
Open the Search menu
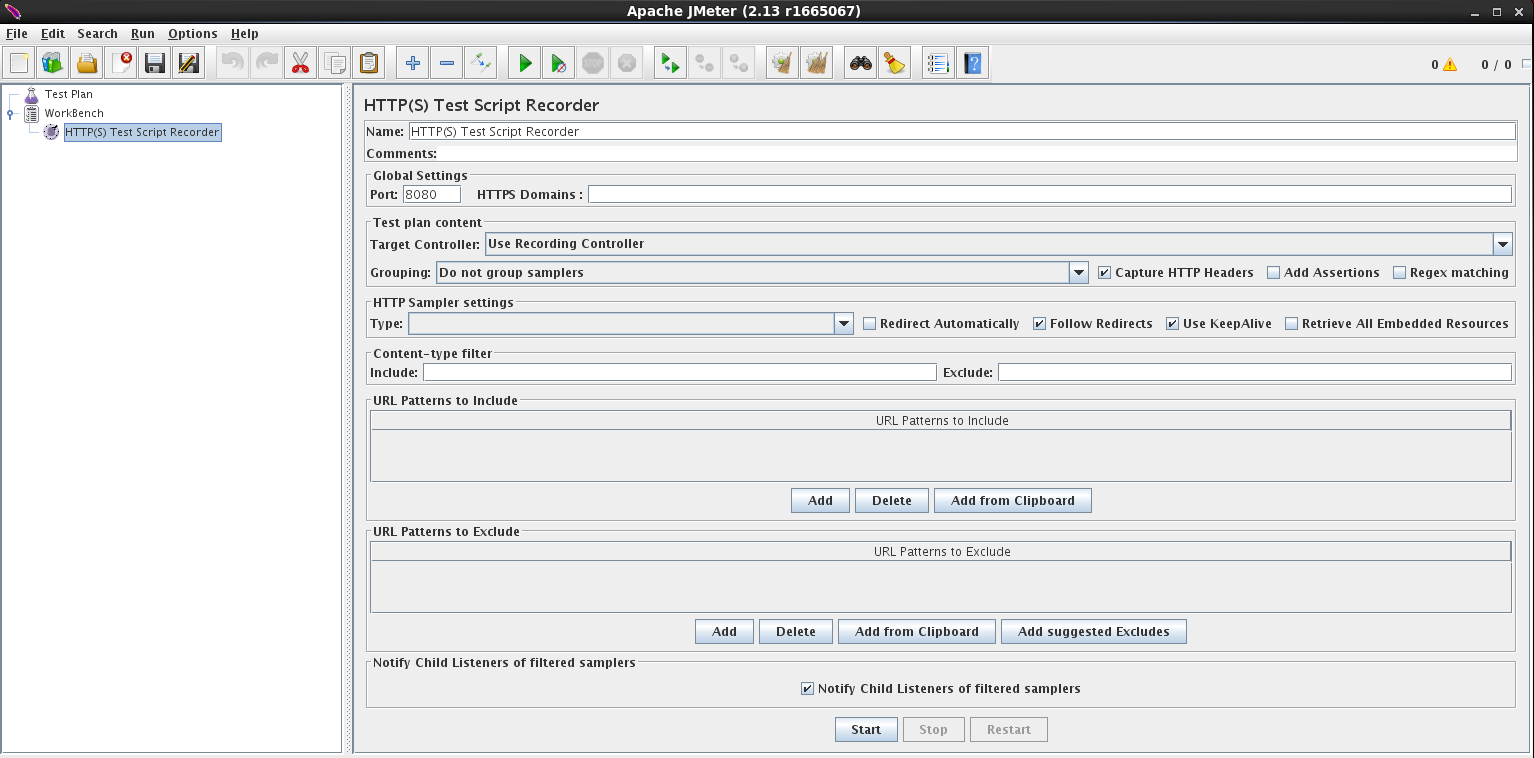pyautogui.click(x=98, y=33)
